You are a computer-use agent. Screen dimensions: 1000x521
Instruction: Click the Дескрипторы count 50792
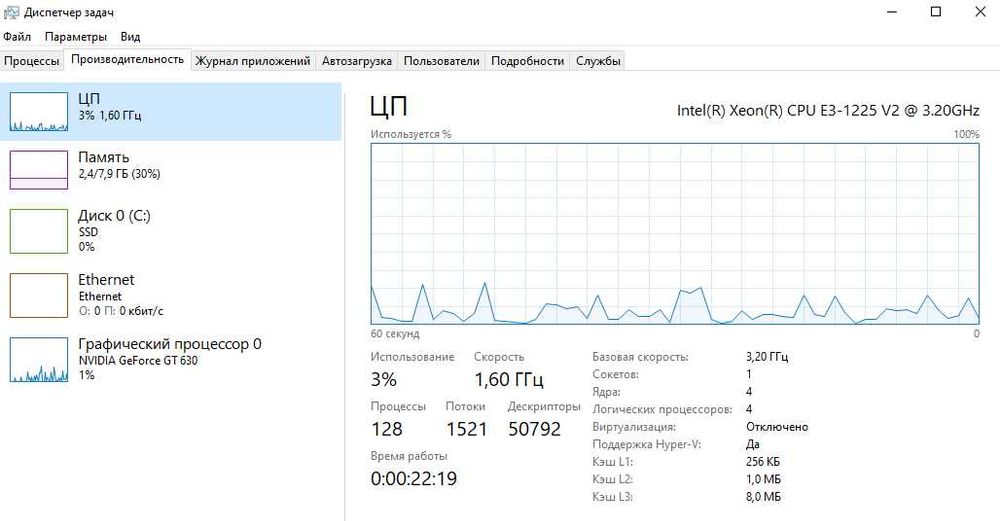(x=534, y=429)
